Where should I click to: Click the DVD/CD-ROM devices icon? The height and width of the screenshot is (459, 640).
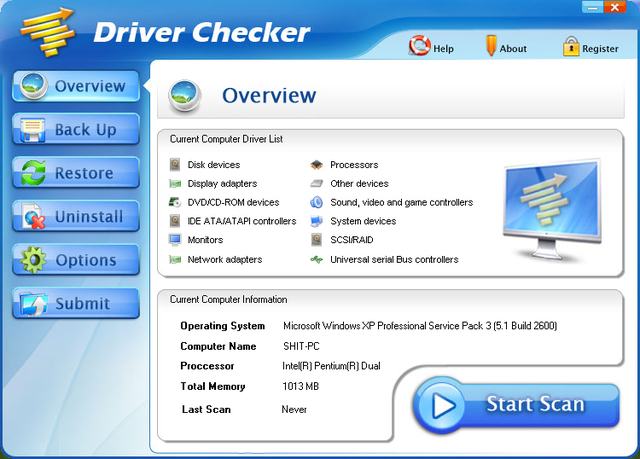[x=175, y=202]
